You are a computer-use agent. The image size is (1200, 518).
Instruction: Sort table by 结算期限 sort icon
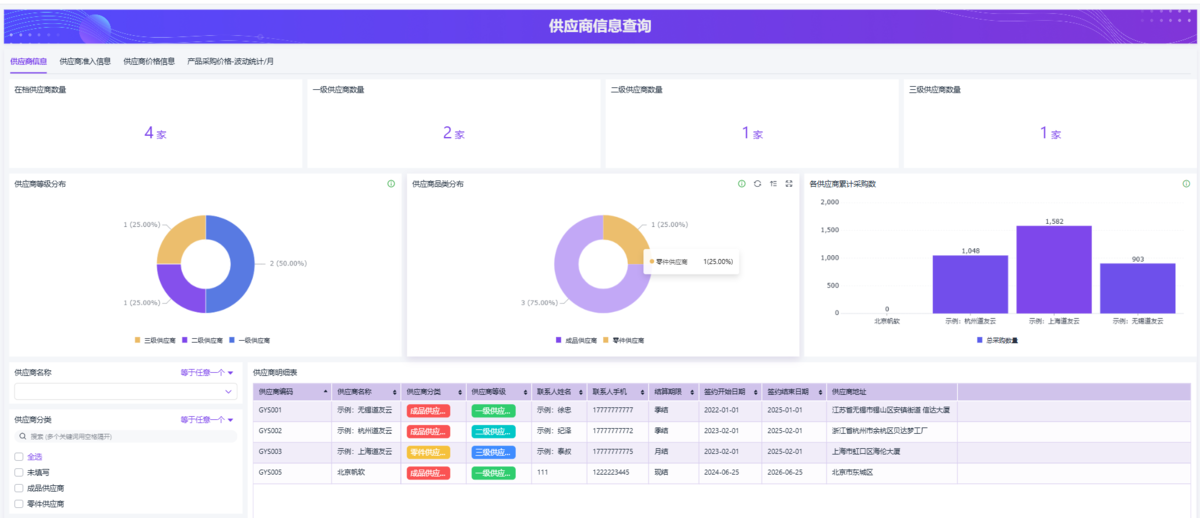[693, 393]
